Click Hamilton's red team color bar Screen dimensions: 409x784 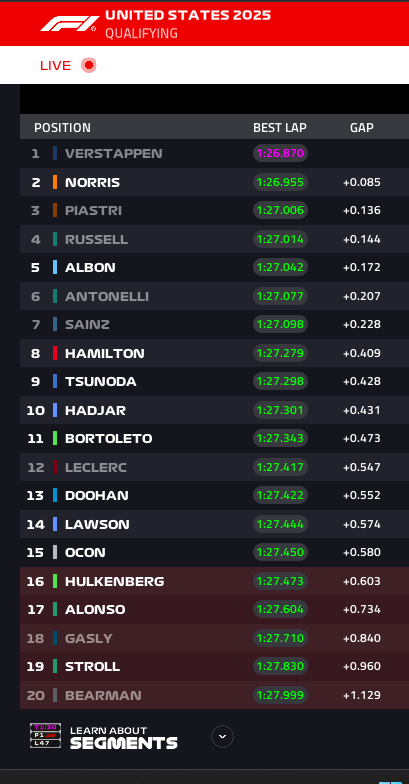pyautogui.click(x=55, y=353)
